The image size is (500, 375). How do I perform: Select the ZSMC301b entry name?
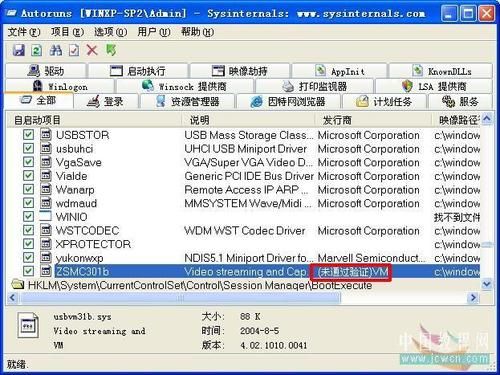tap(82, 271)
